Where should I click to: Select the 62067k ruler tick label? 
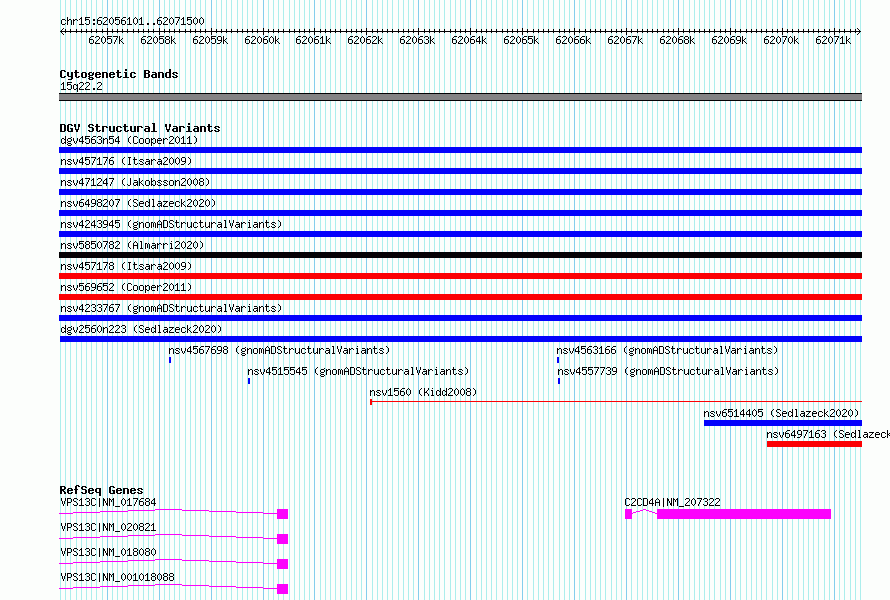(x=625, y=40)
